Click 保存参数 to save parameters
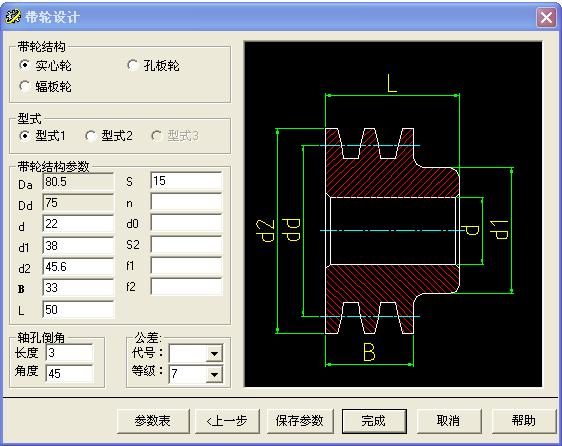The width and height of the screenshot is (562, 446). [300, 421]
